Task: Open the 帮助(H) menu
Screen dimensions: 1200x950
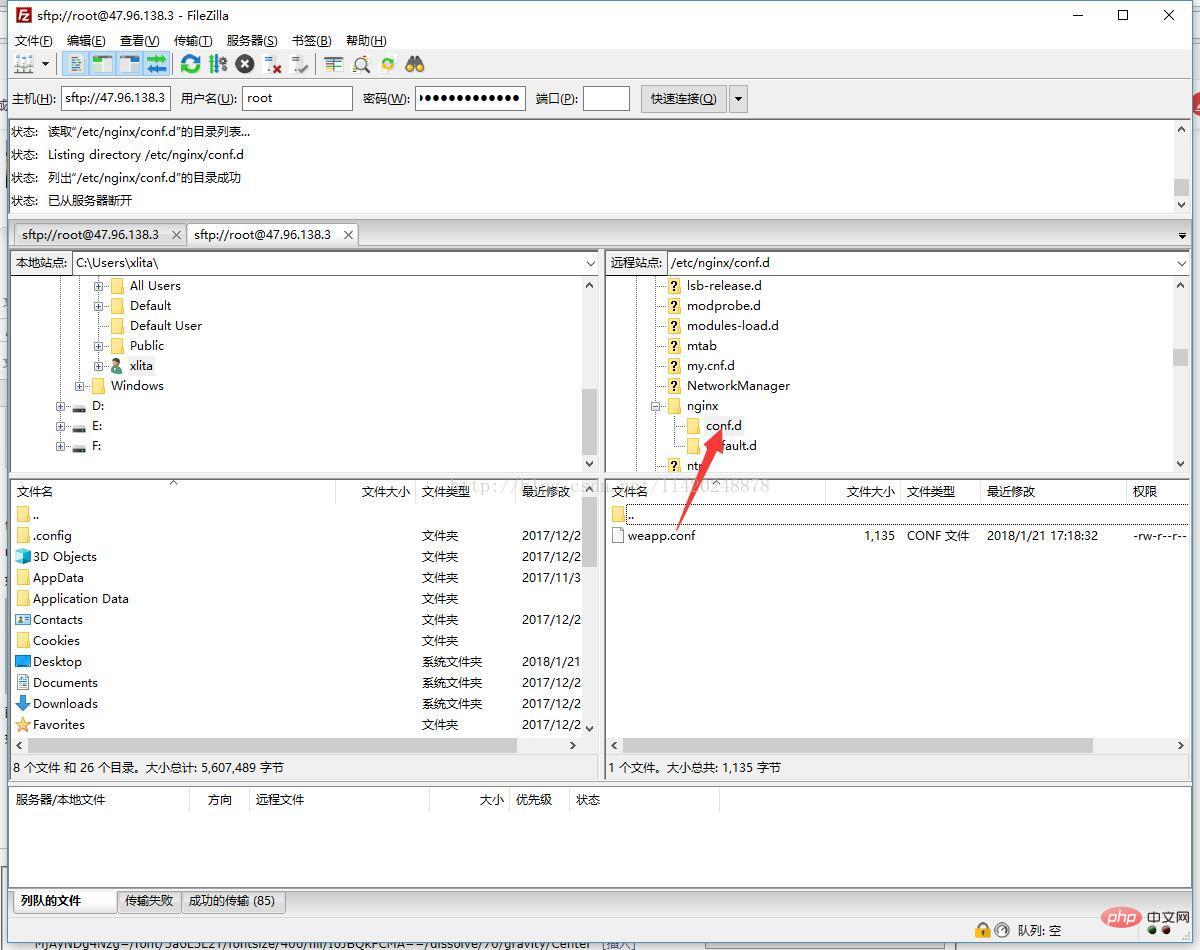Action: click(x=365, y=40)
